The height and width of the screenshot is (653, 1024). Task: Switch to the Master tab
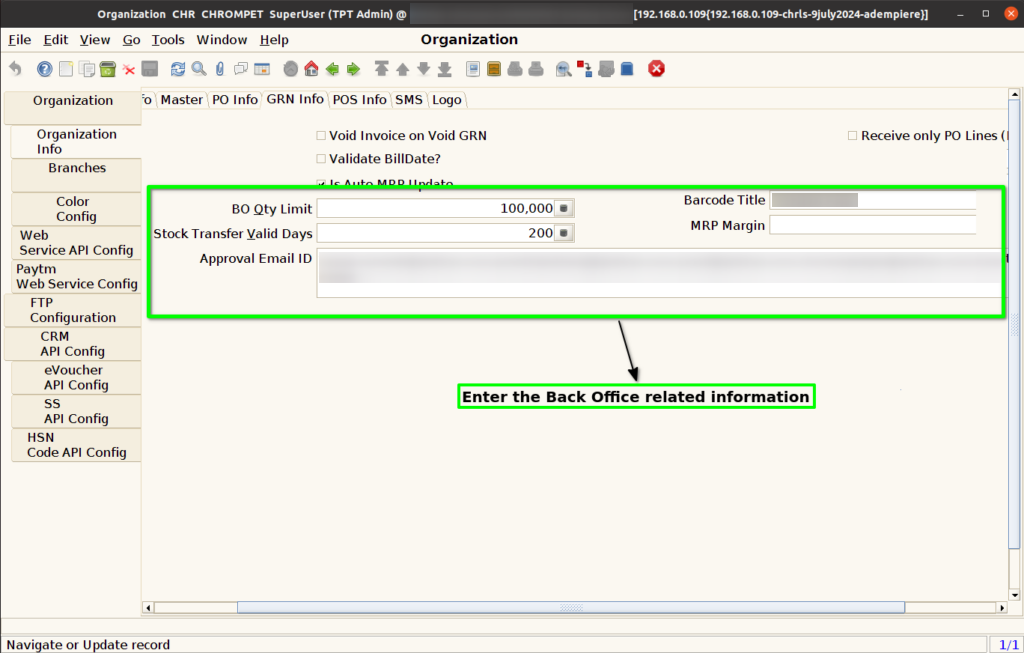182,100
